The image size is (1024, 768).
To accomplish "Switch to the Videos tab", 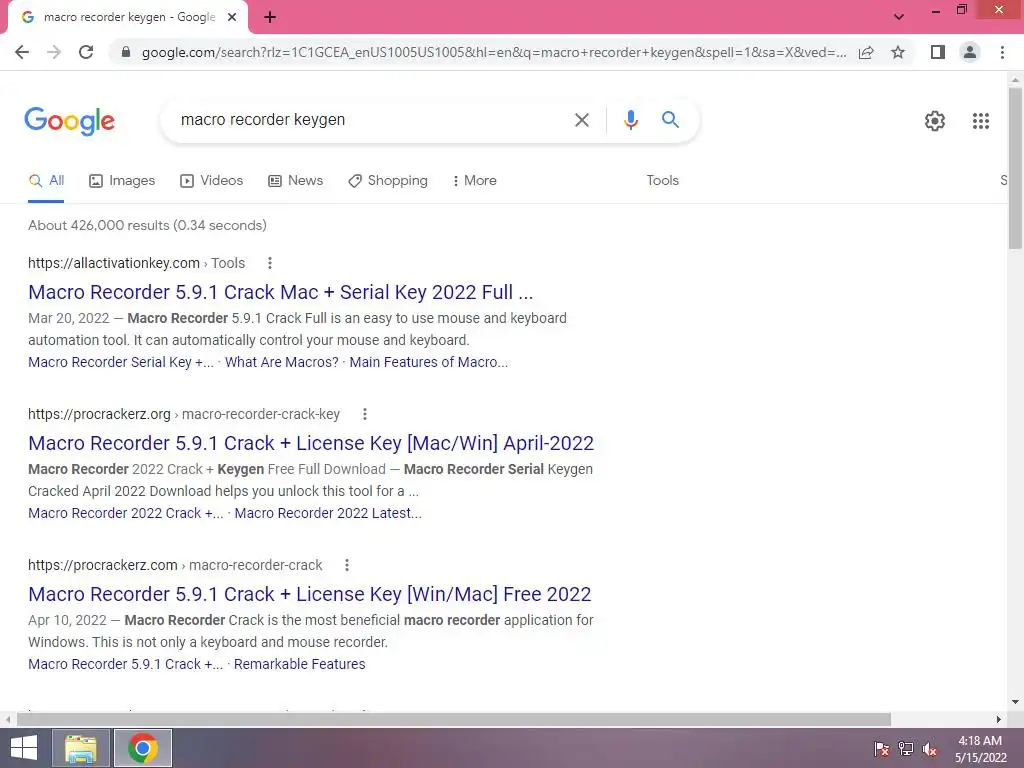I will tap(212, 181).
